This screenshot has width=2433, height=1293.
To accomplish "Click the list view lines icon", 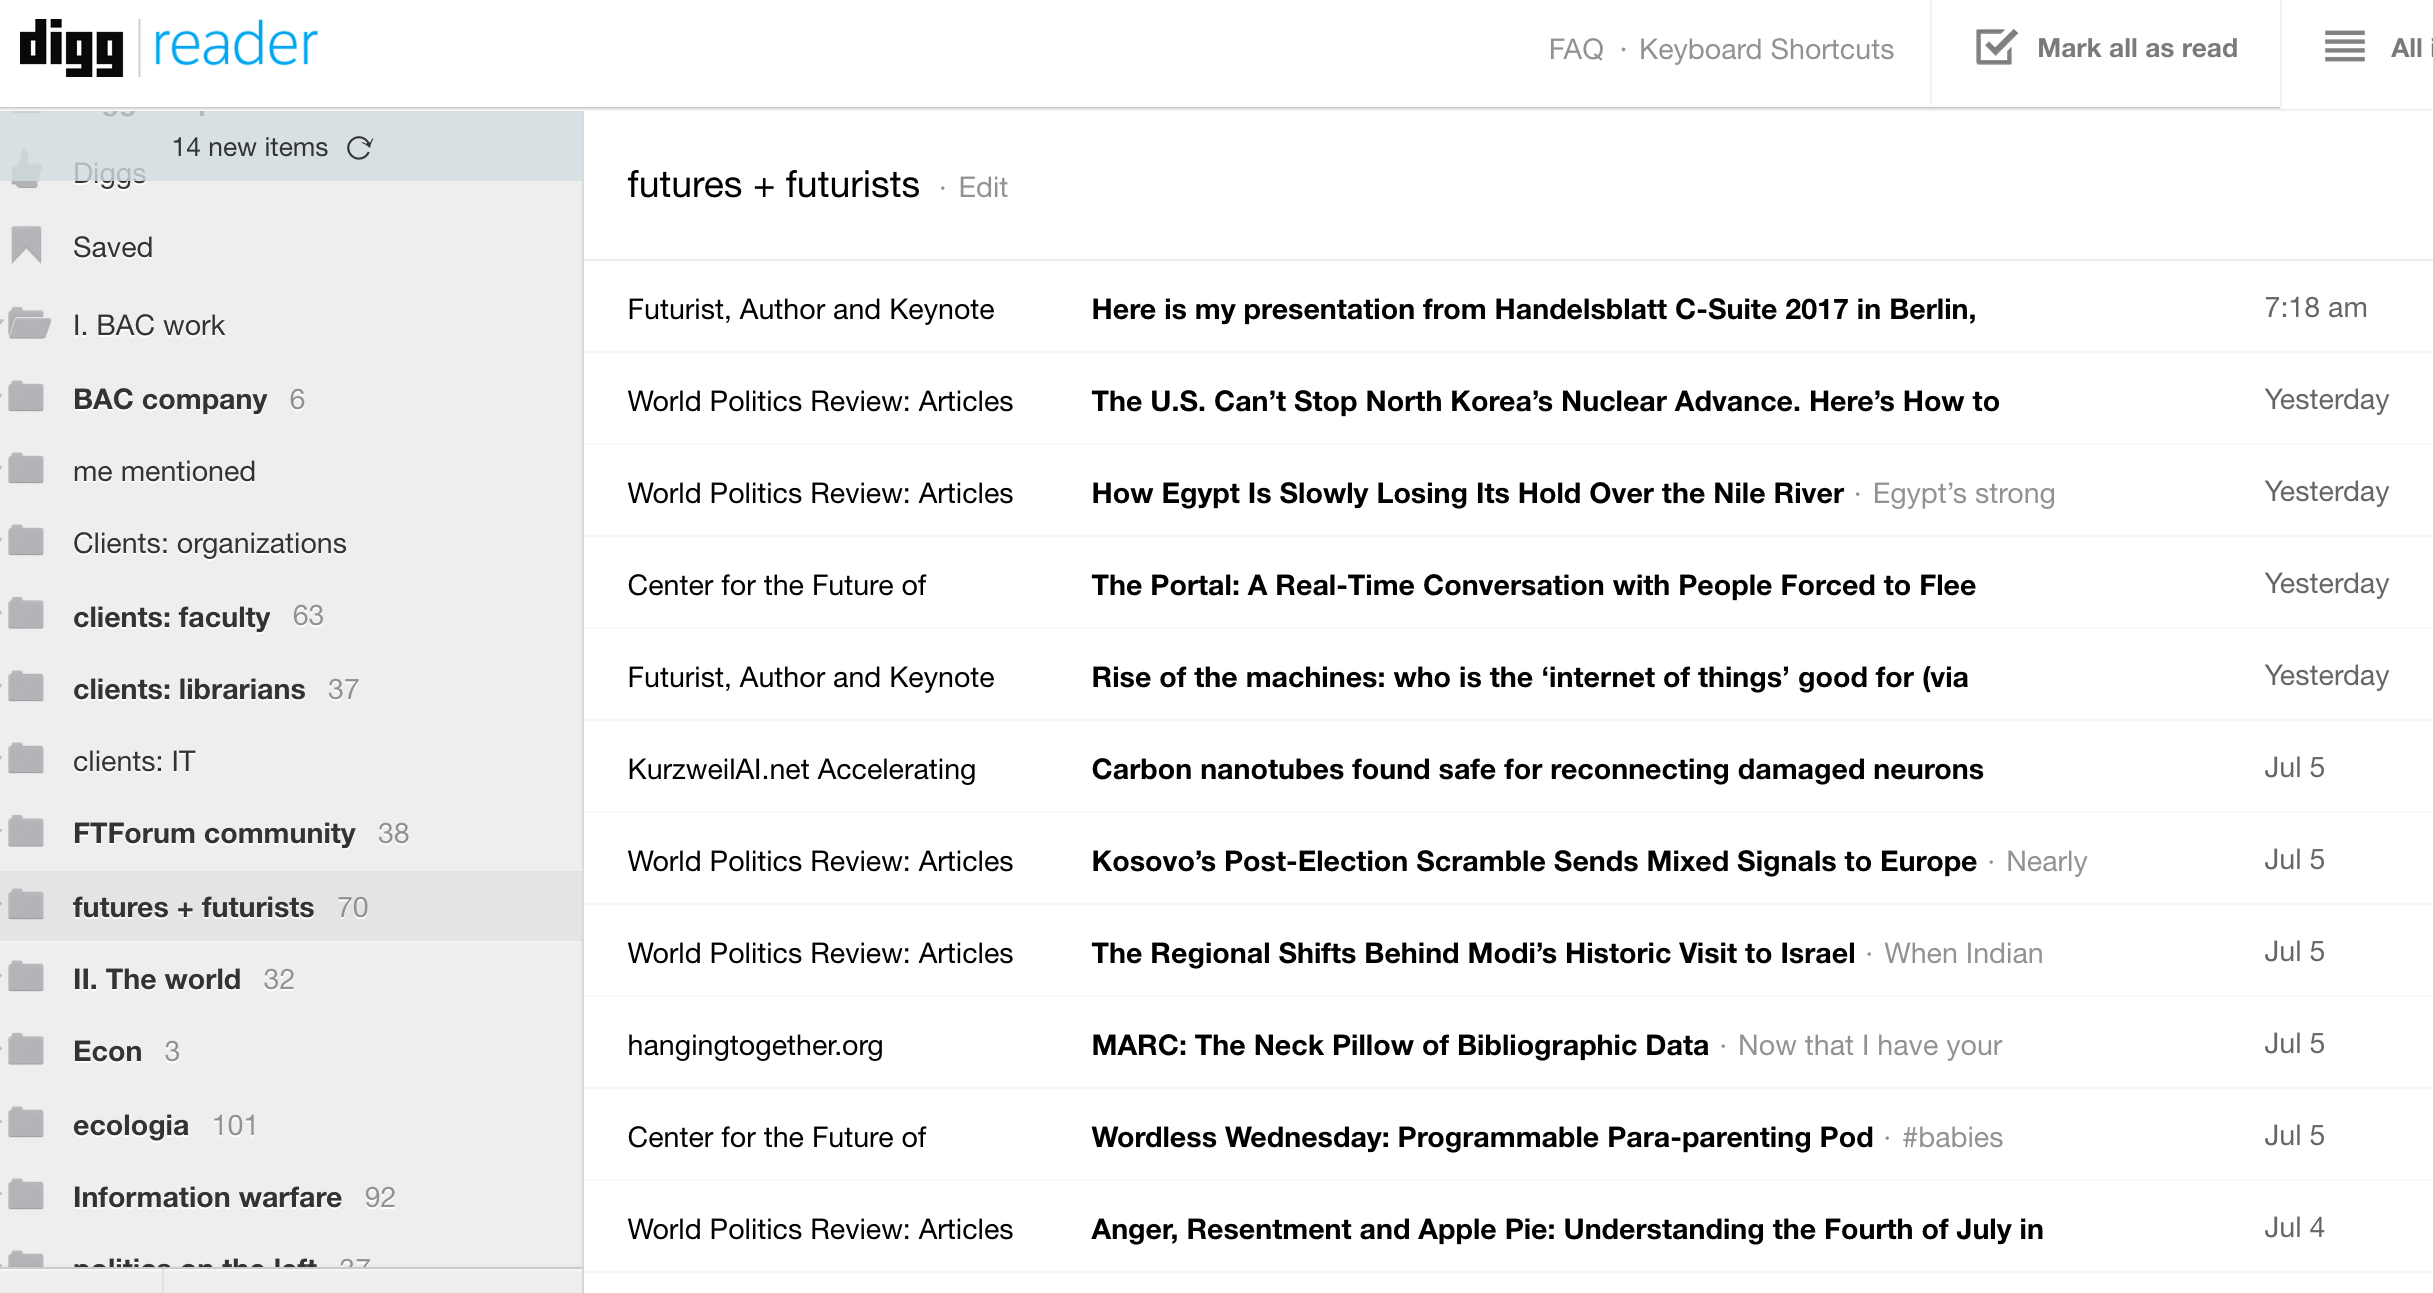I will point(2344,47).
